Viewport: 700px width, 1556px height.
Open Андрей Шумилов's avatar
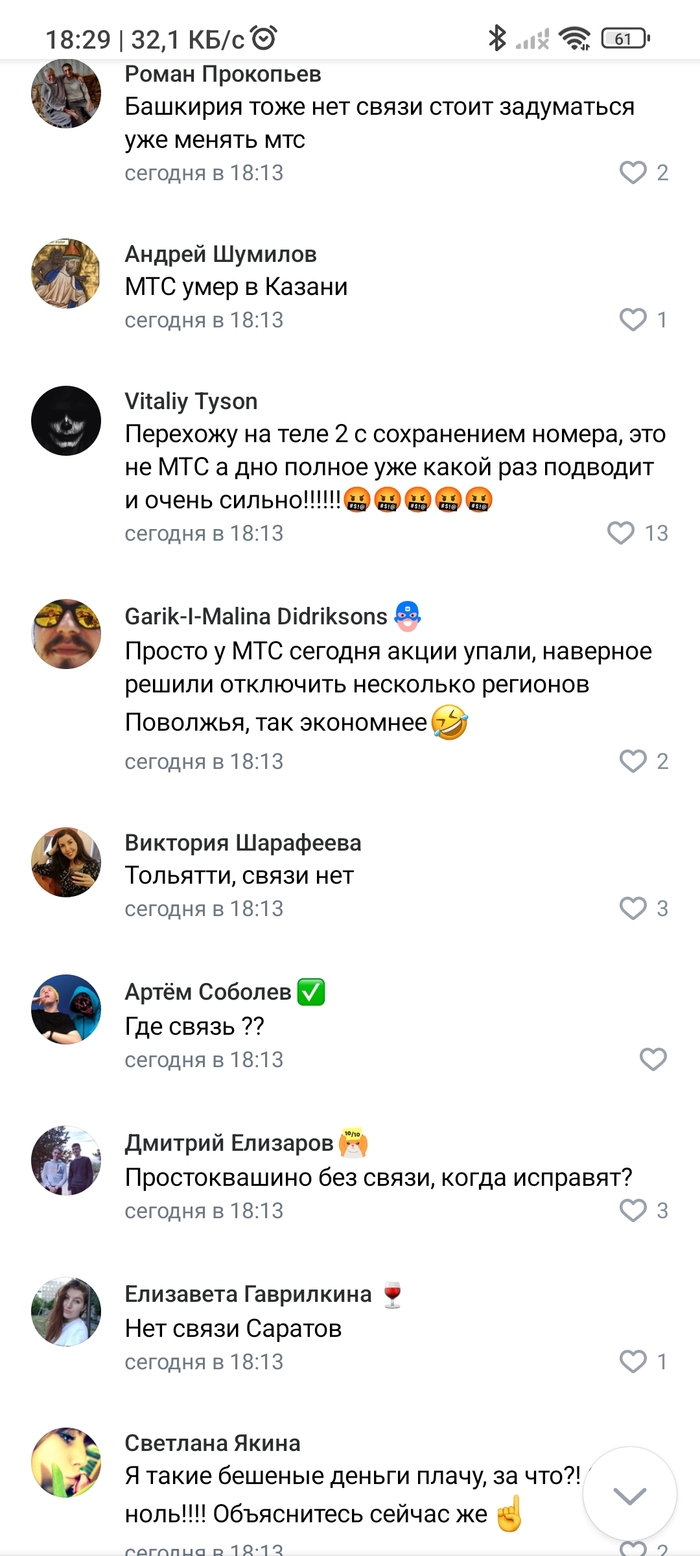click(x=66, y=273)
